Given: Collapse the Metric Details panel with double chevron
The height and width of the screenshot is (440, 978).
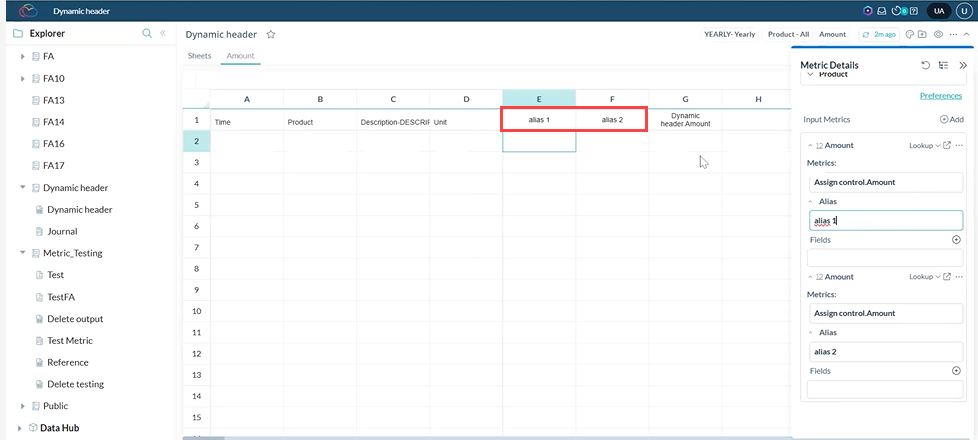Looking at the screenshot, I should point(963,65).
